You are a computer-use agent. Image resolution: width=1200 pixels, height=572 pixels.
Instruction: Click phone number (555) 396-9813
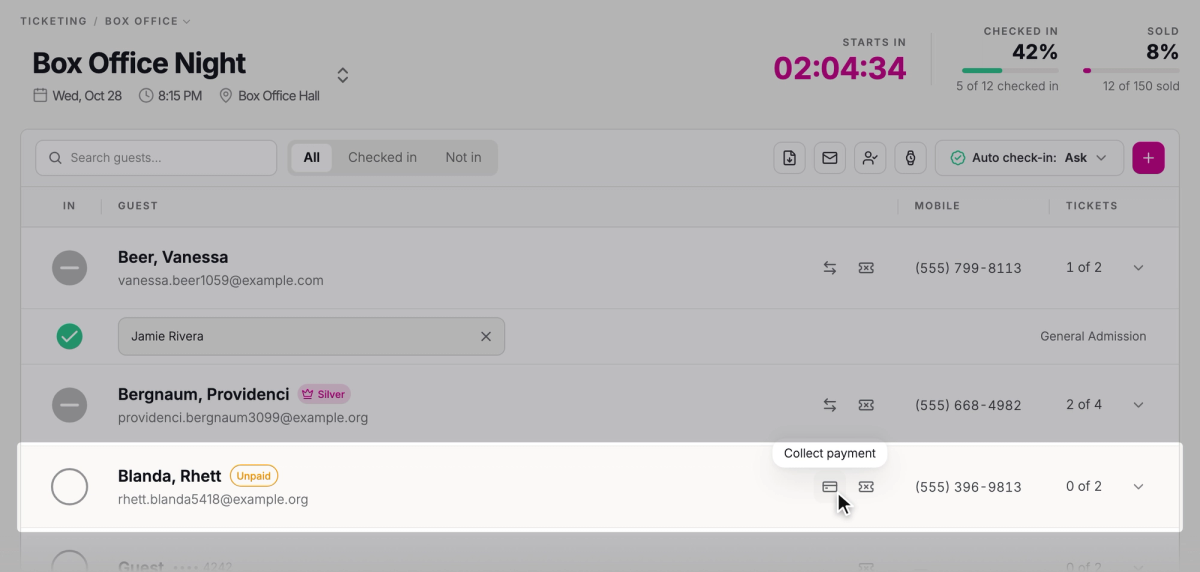coord(968,487)
